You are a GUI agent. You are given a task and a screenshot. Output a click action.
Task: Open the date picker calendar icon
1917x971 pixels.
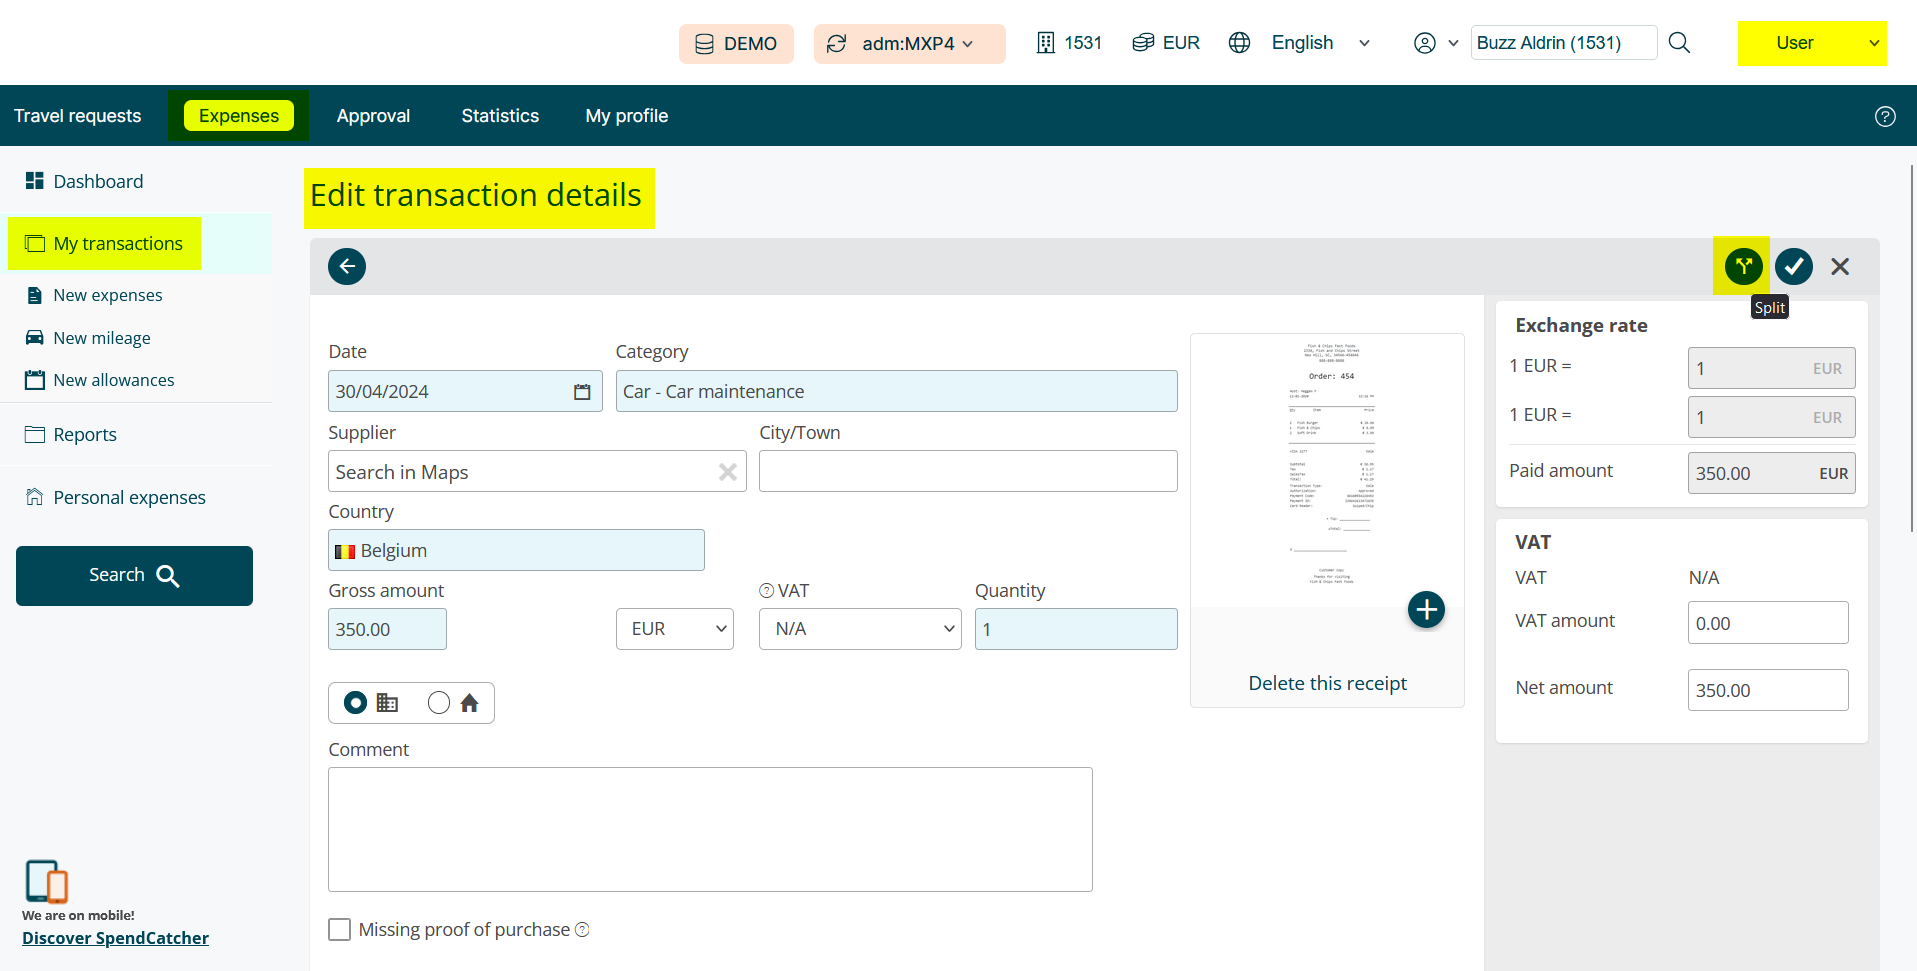coord(582,392)
